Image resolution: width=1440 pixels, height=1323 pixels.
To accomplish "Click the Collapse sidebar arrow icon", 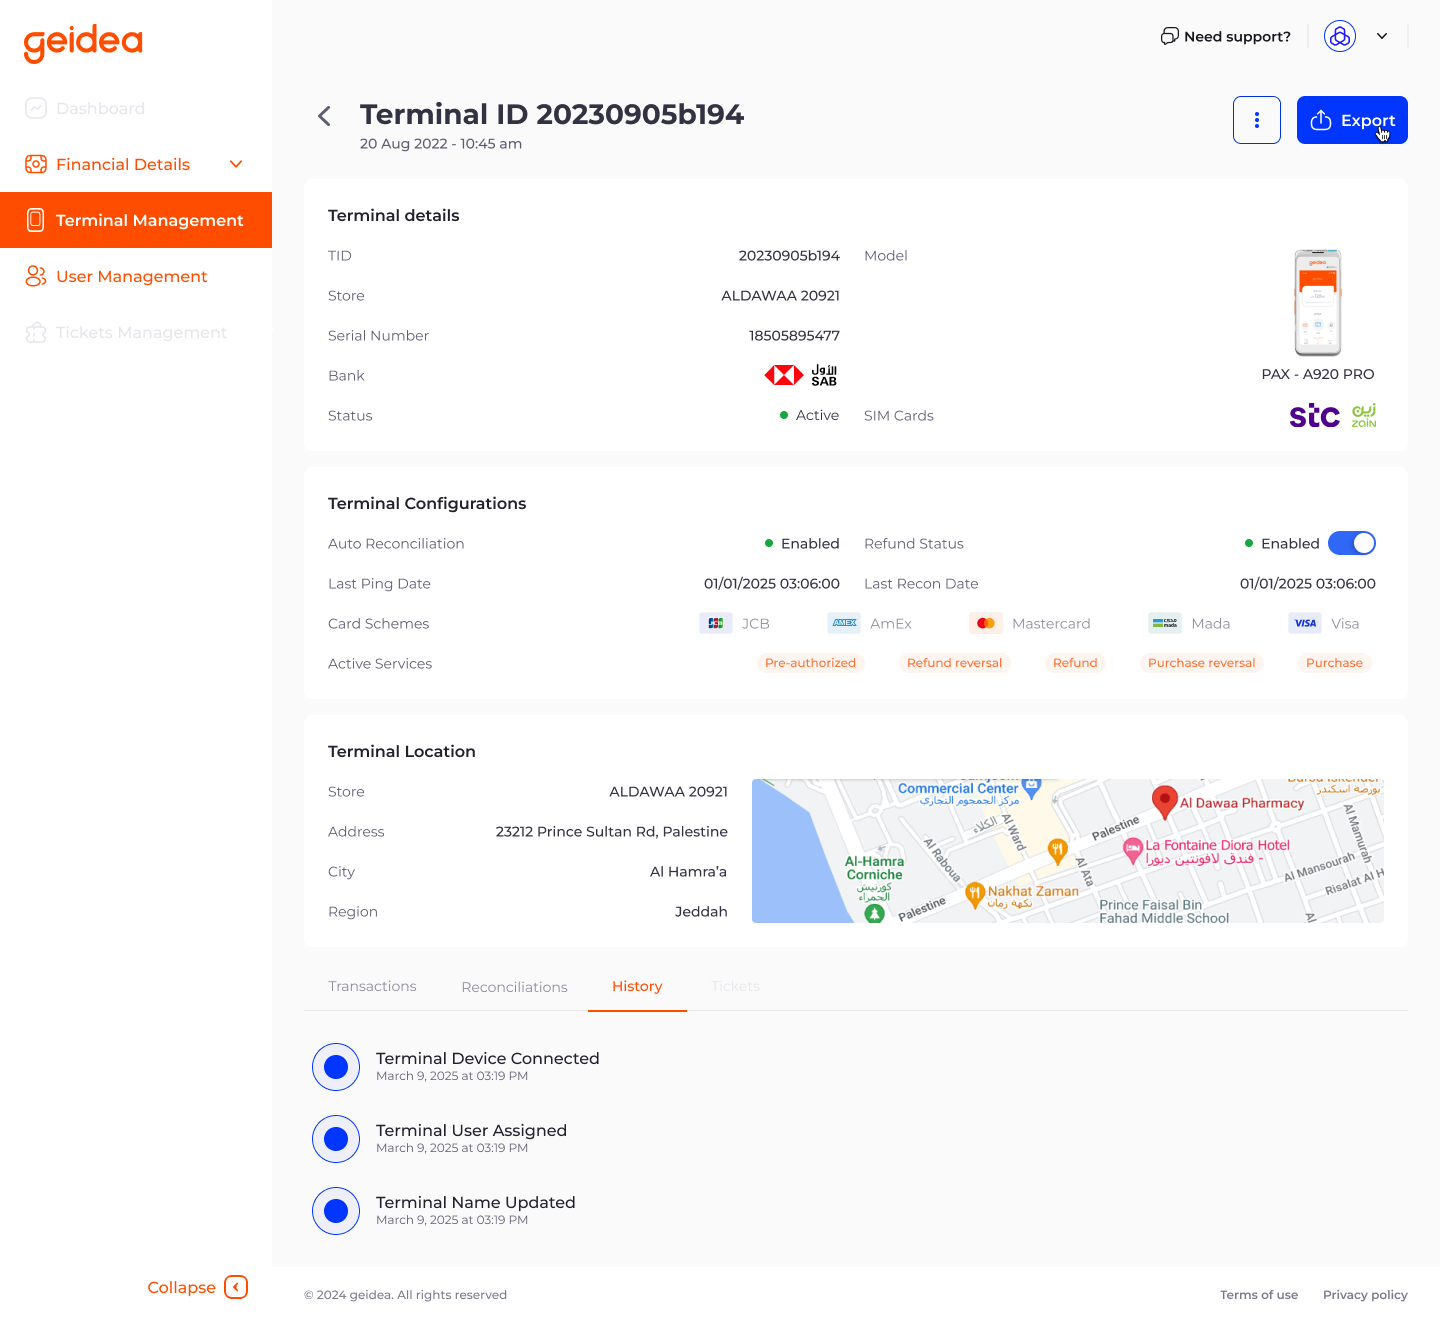I will coord(236,1287).
